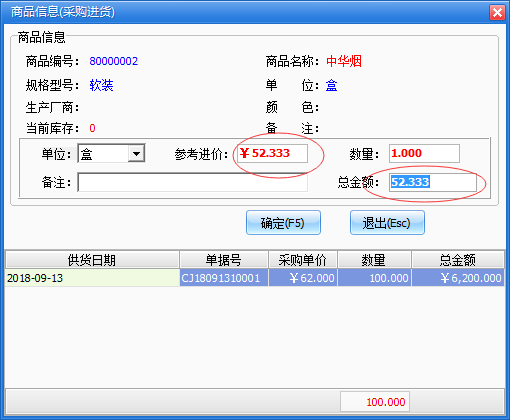
Task: Click the 退出(Esc) button
Action: 387,223
